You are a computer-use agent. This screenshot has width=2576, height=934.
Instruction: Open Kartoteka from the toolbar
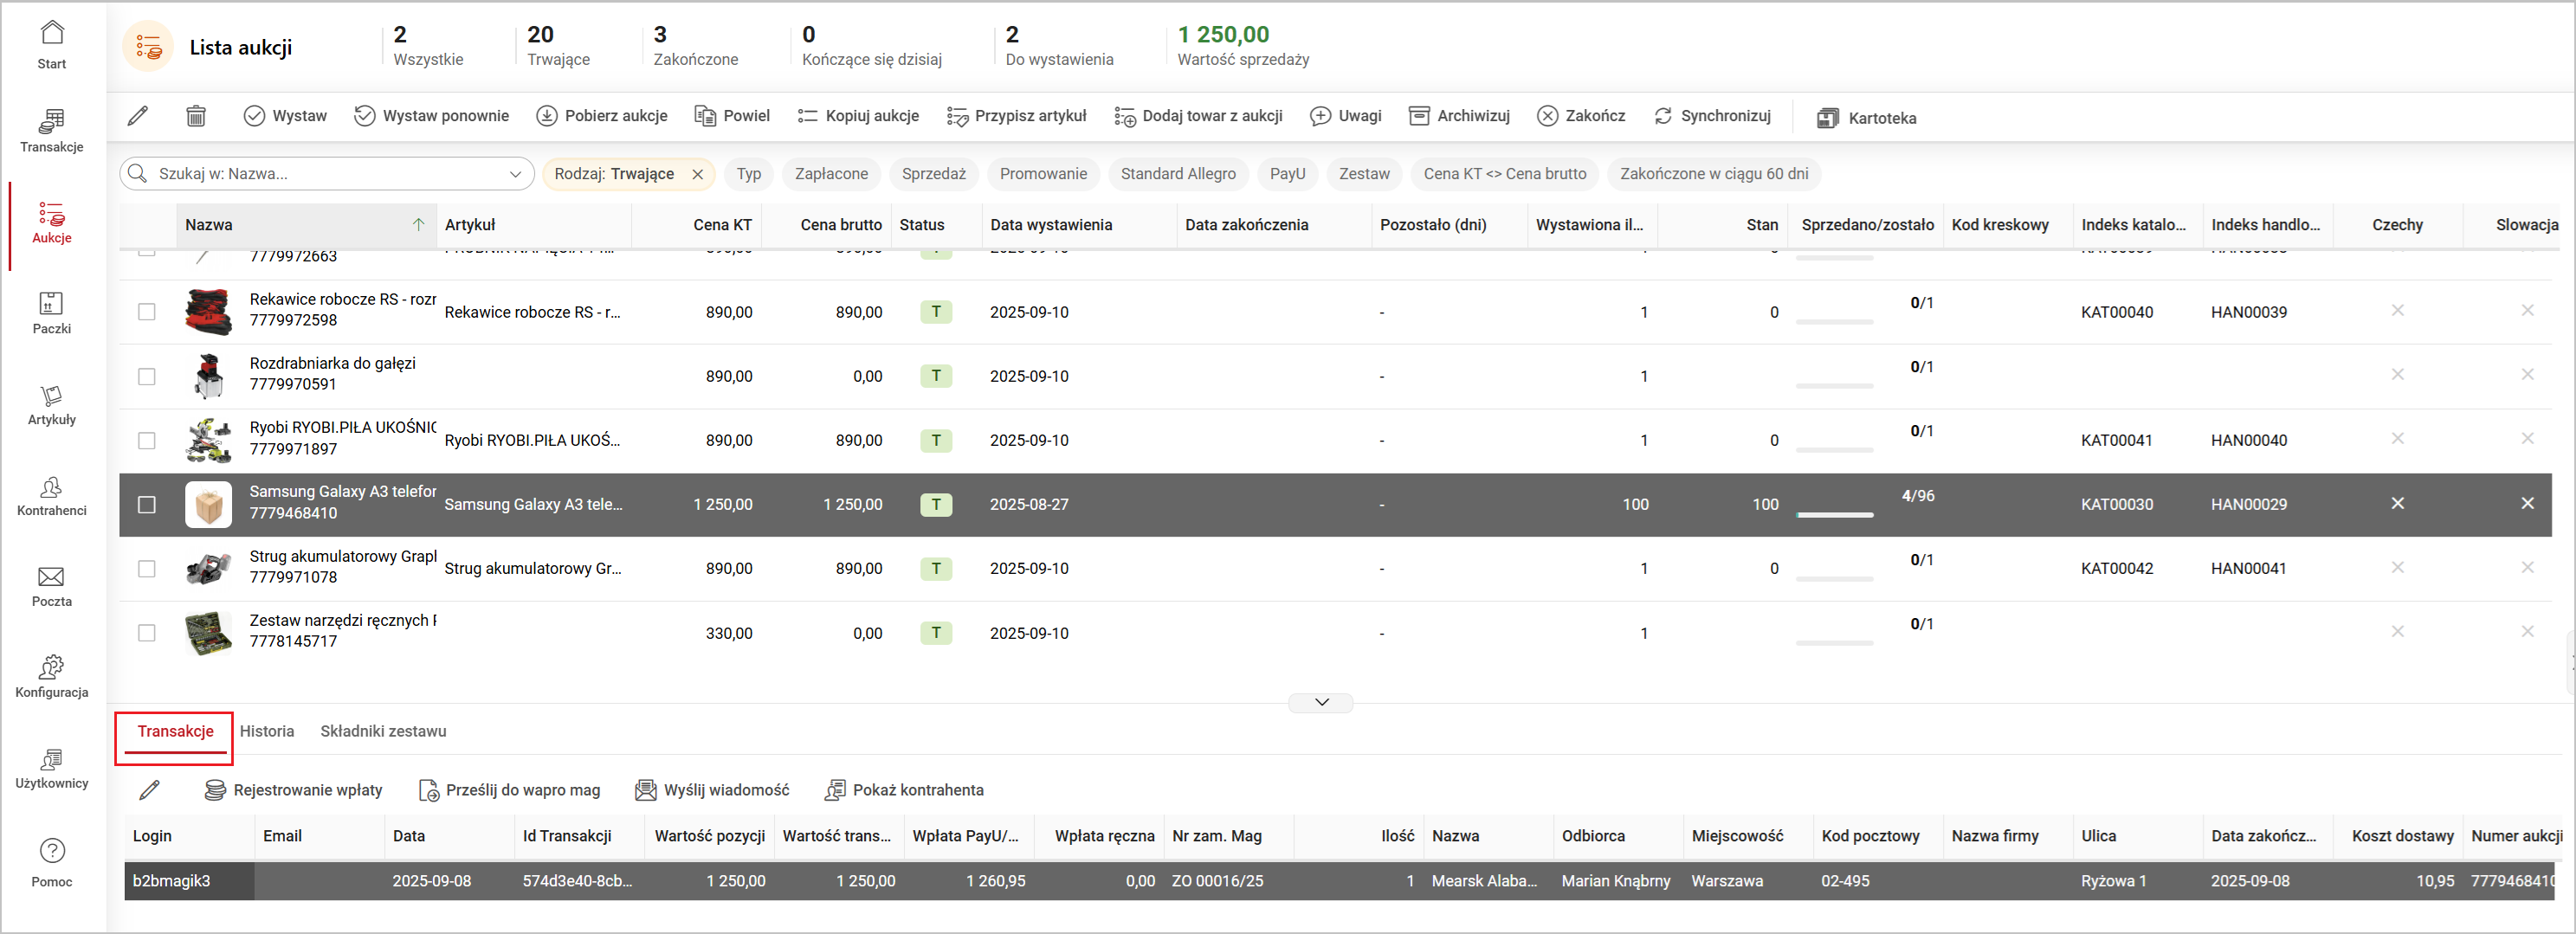pyautogui.click(x=1866, y=118)
